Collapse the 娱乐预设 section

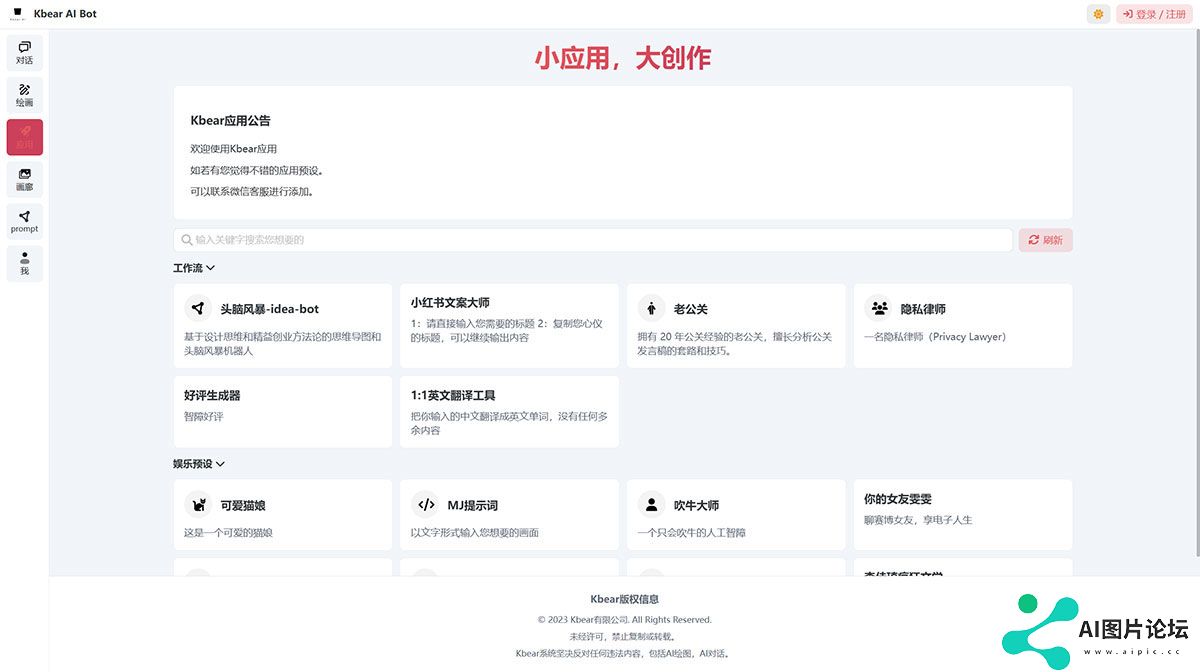(199, 464)
